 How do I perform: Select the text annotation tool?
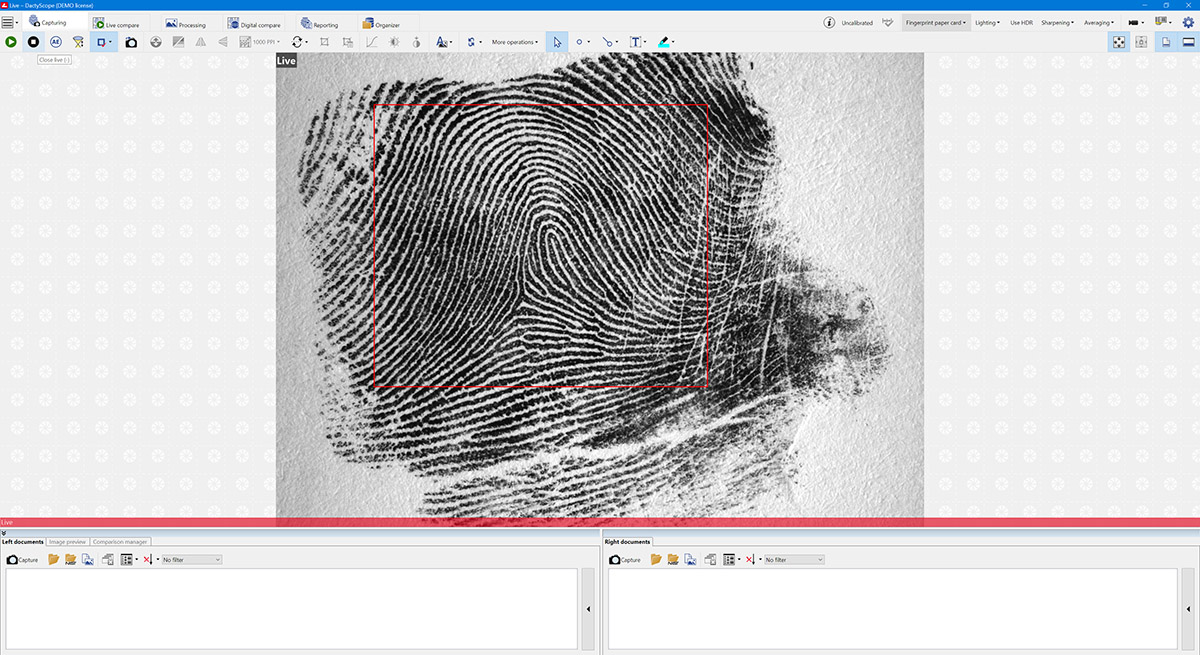tap(635, 42)
